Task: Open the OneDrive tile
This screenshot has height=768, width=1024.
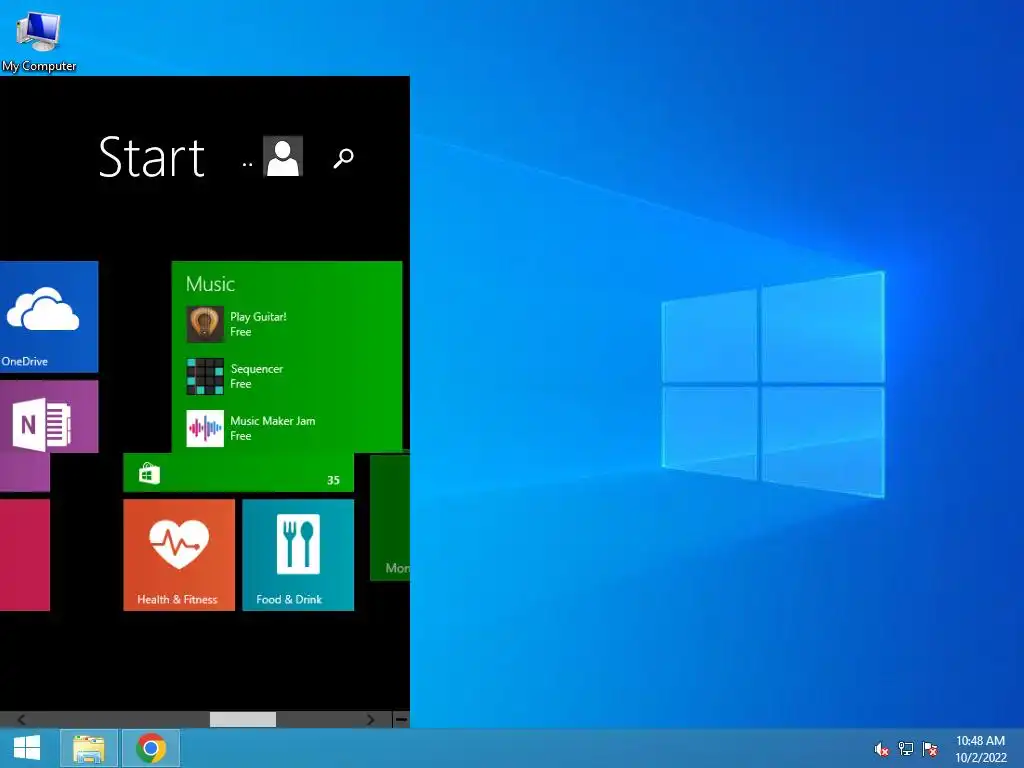Action: click(x=49, y=317)
